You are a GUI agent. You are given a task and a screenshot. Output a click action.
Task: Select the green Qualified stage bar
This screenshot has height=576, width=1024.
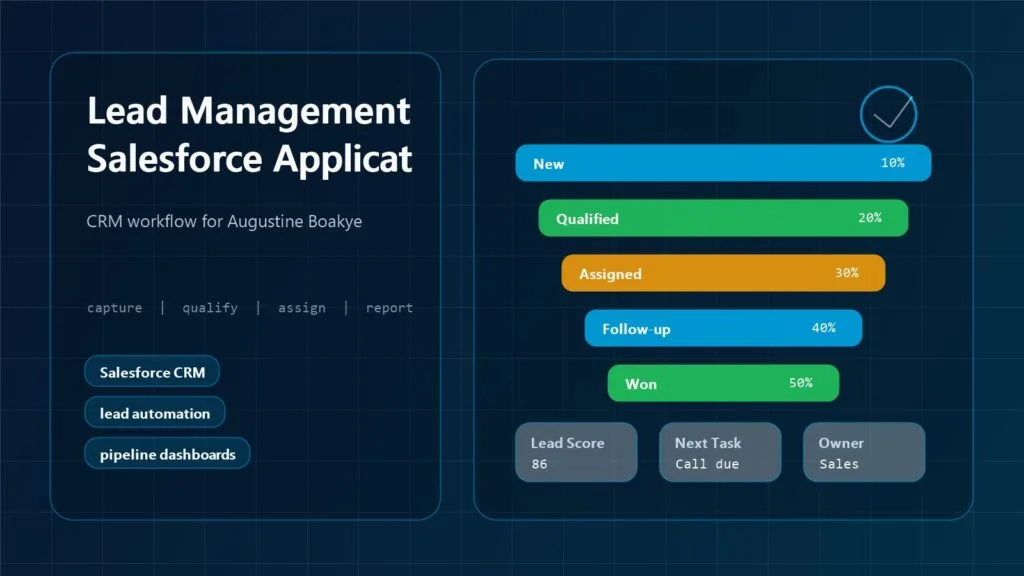point(723,218)
